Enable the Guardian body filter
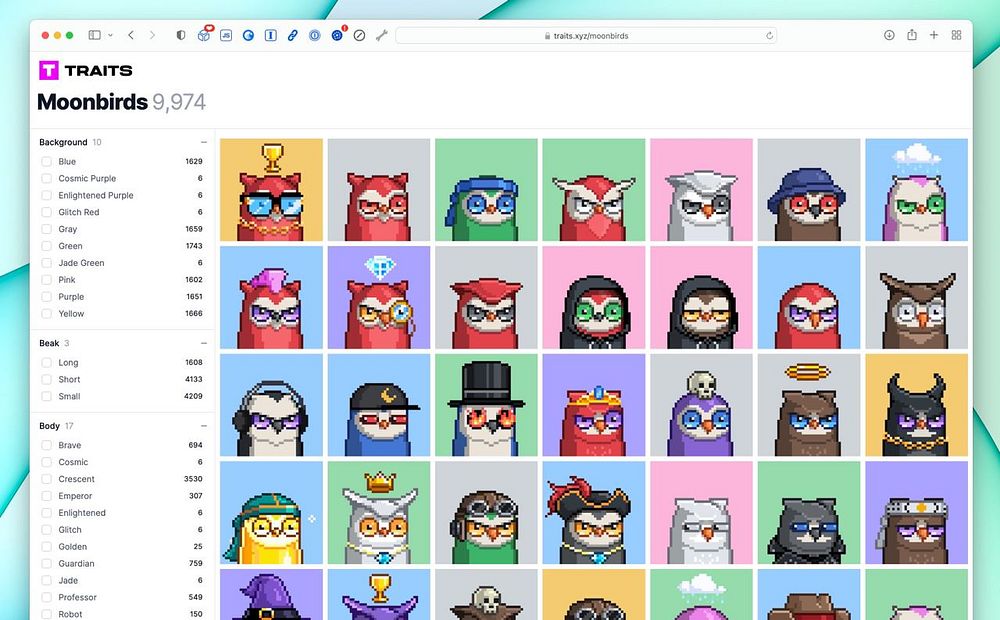This screenshot has height=620, width=1000. coord(47,563)
